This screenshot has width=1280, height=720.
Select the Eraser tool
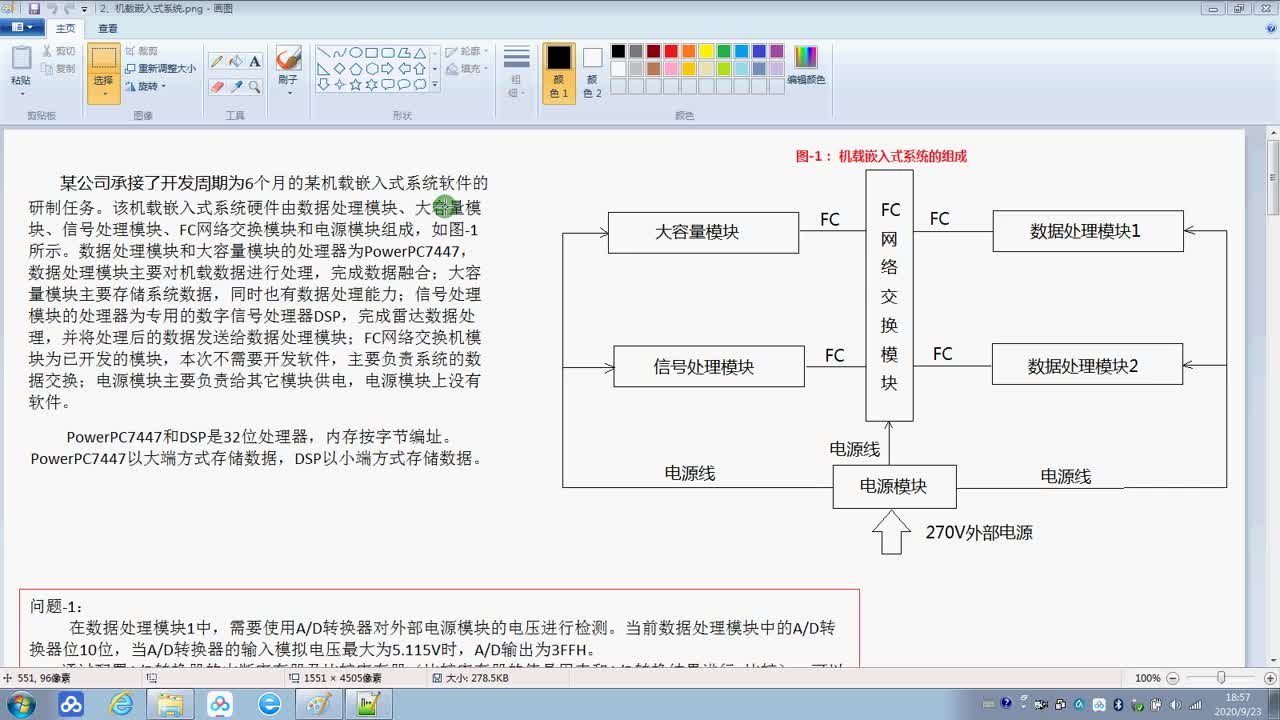tap(217, 87)
